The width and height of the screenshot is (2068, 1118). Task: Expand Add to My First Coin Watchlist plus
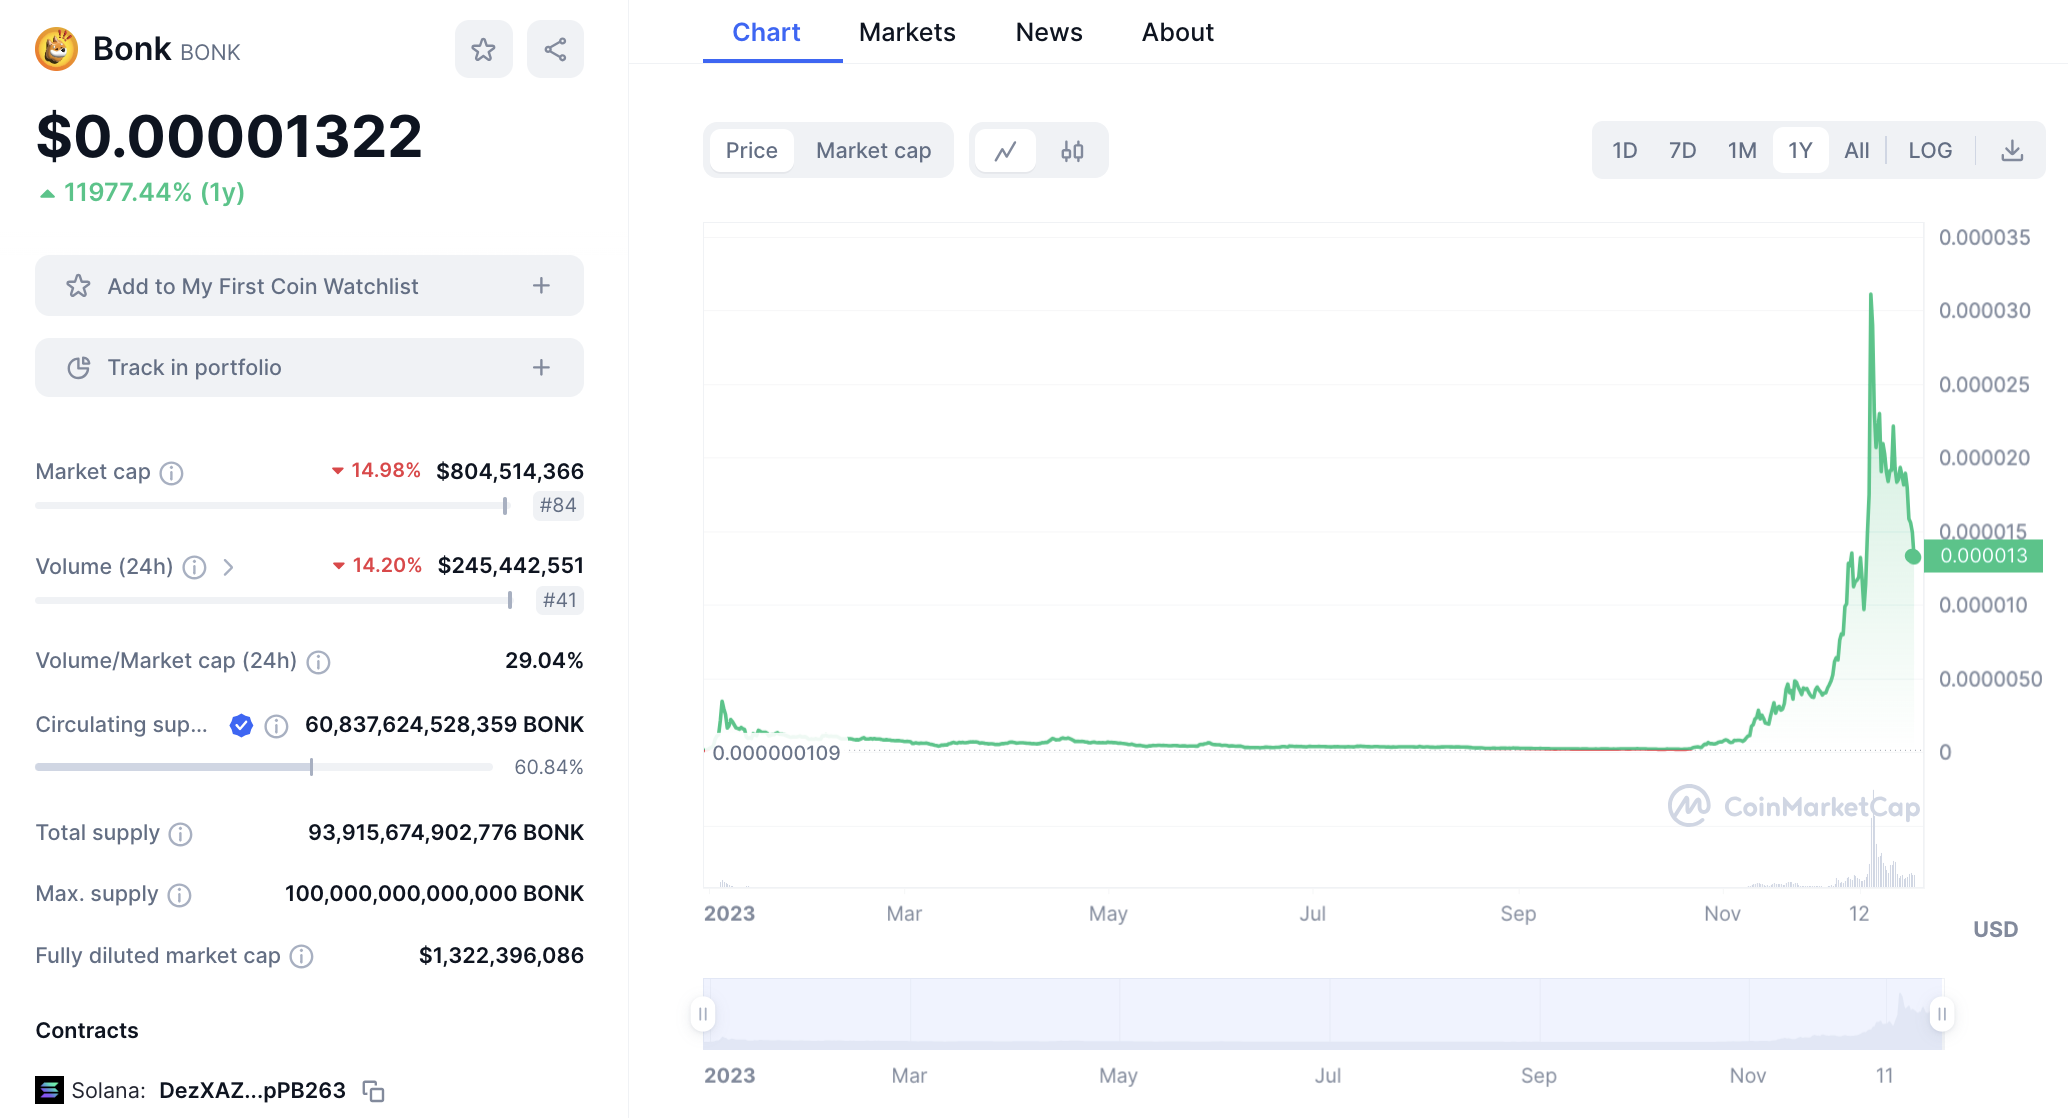(x=541, y=286)
